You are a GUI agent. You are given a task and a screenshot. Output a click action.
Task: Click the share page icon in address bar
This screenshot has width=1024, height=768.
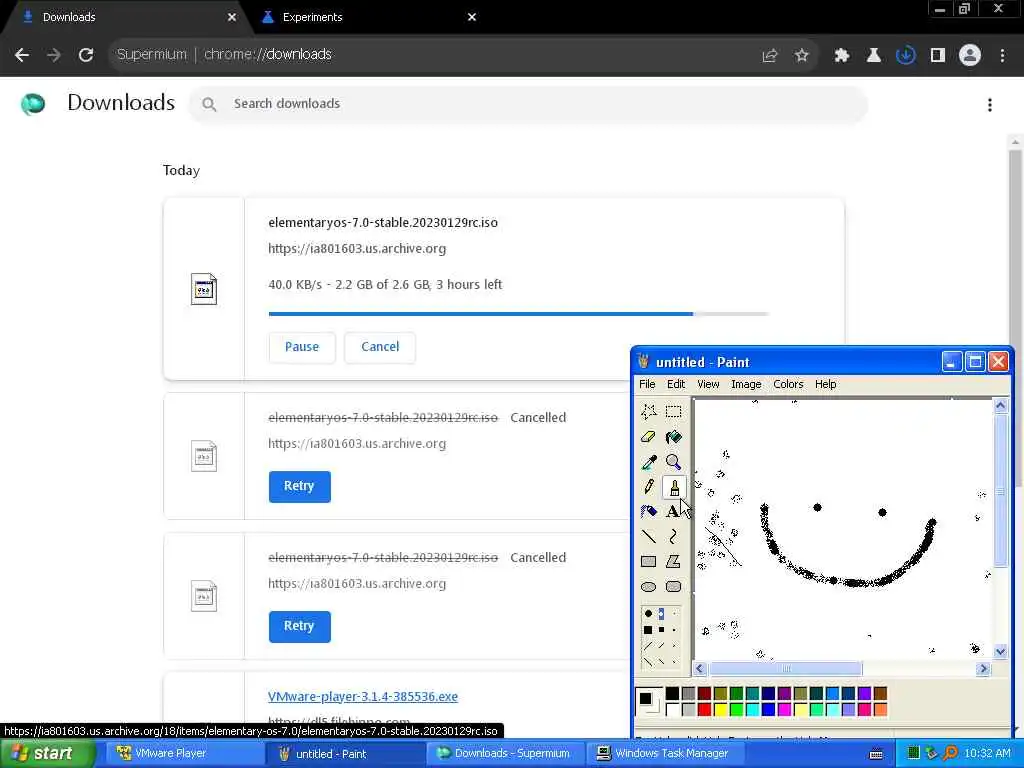click(x=770, y=56)
